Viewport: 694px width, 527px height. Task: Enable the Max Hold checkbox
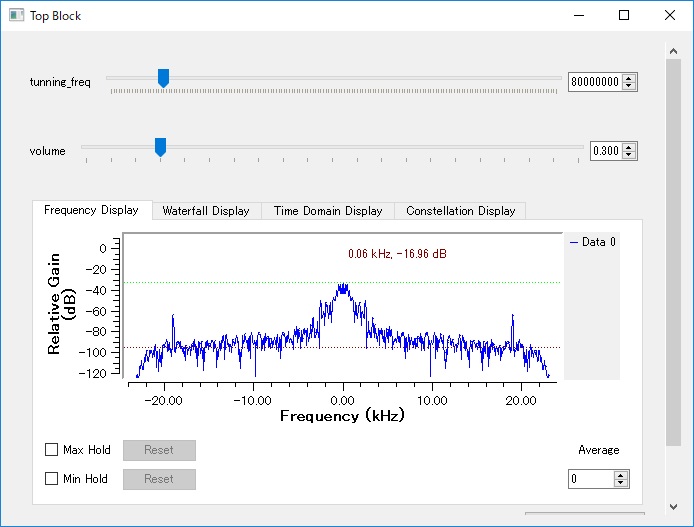click(51, 450)
